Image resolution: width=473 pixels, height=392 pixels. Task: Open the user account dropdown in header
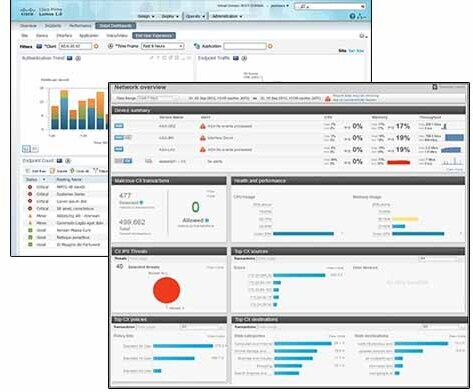[280, 6]
